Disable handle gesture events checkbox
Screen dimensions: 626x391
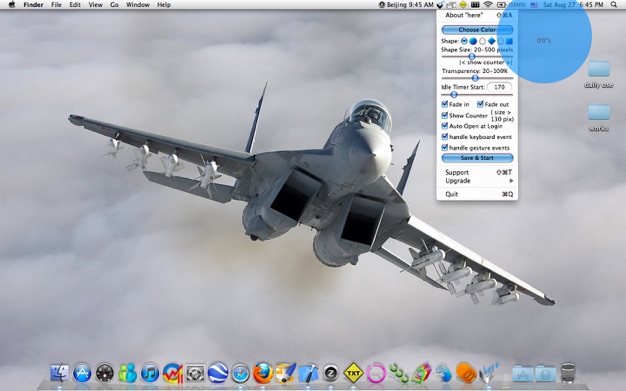click(445, 147)
